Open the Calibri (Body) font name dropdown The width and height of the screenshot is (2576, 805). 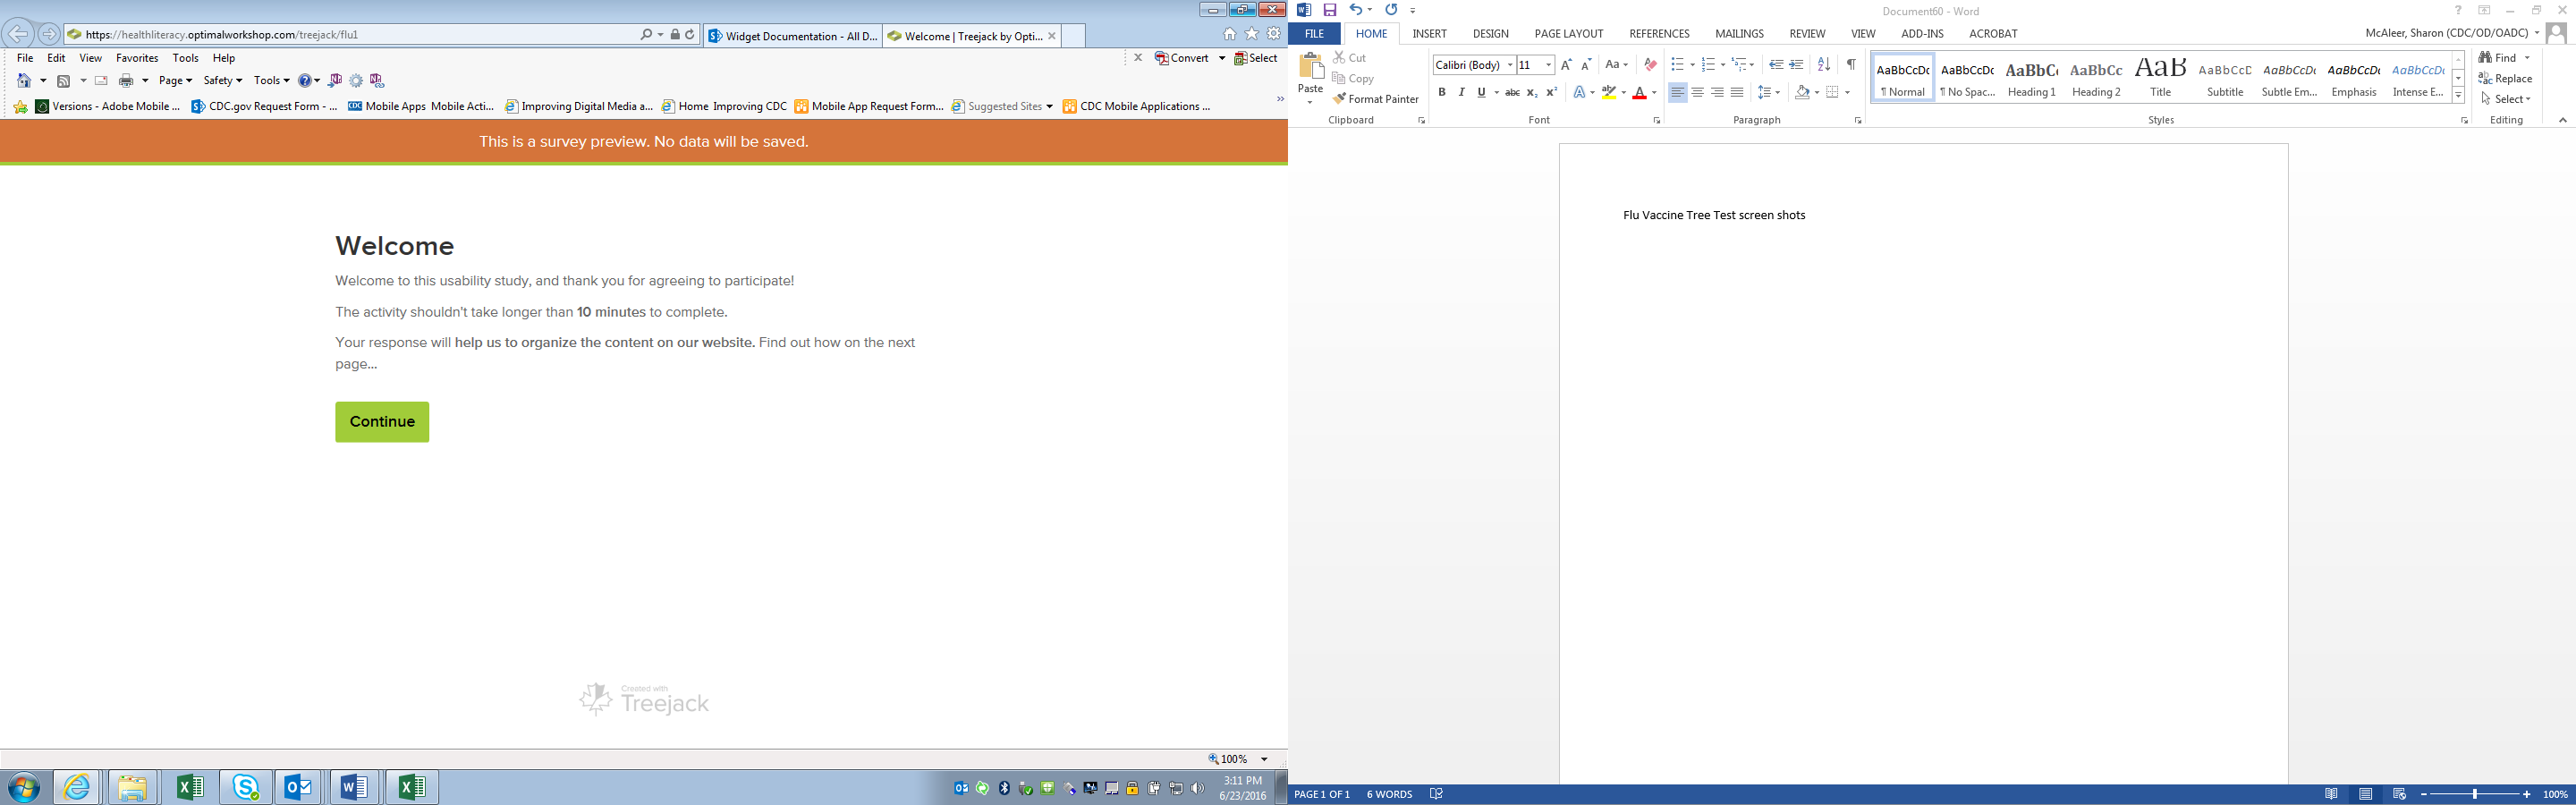(x=1510, y=65)
